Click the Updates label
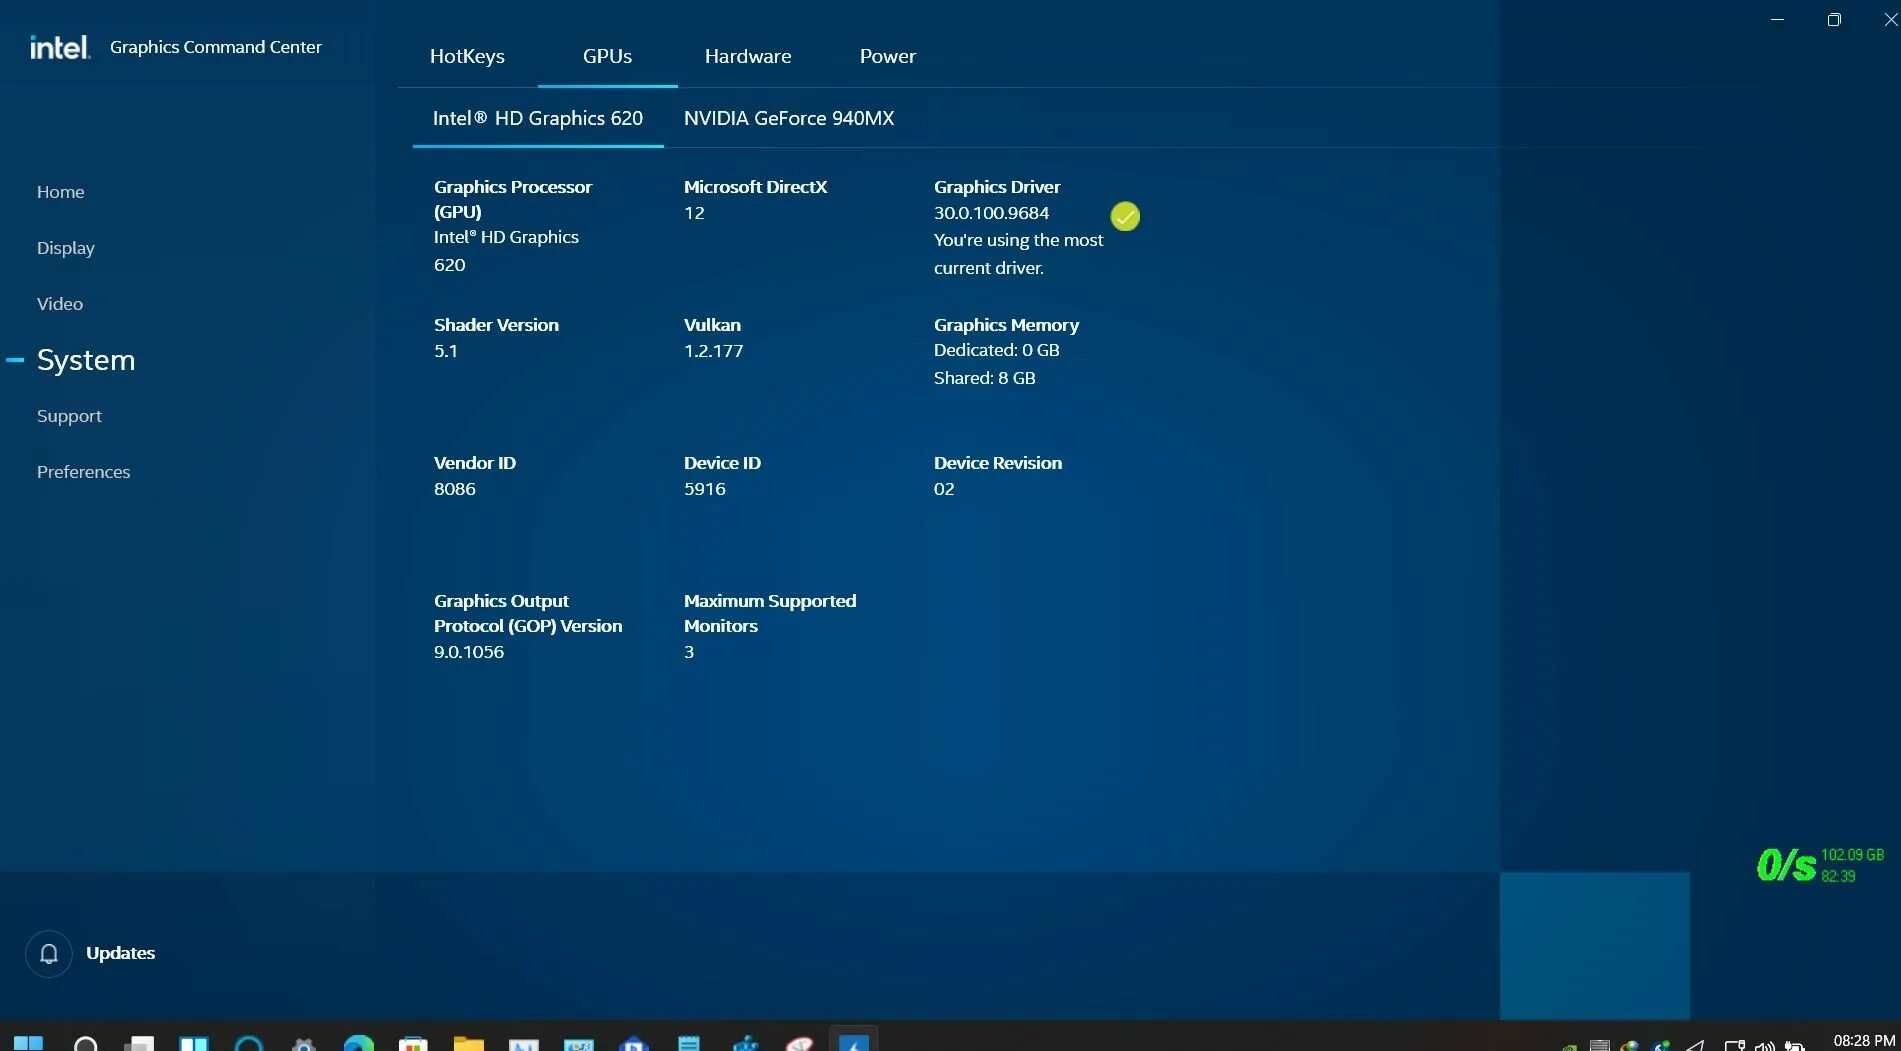Screen dimensions: 1901x1051 [120, 953]
